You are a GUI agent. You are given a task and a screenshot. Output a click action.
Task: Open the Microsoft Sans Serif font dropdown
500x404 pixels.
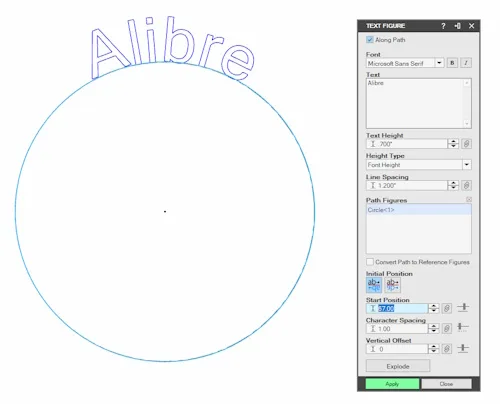439,63
